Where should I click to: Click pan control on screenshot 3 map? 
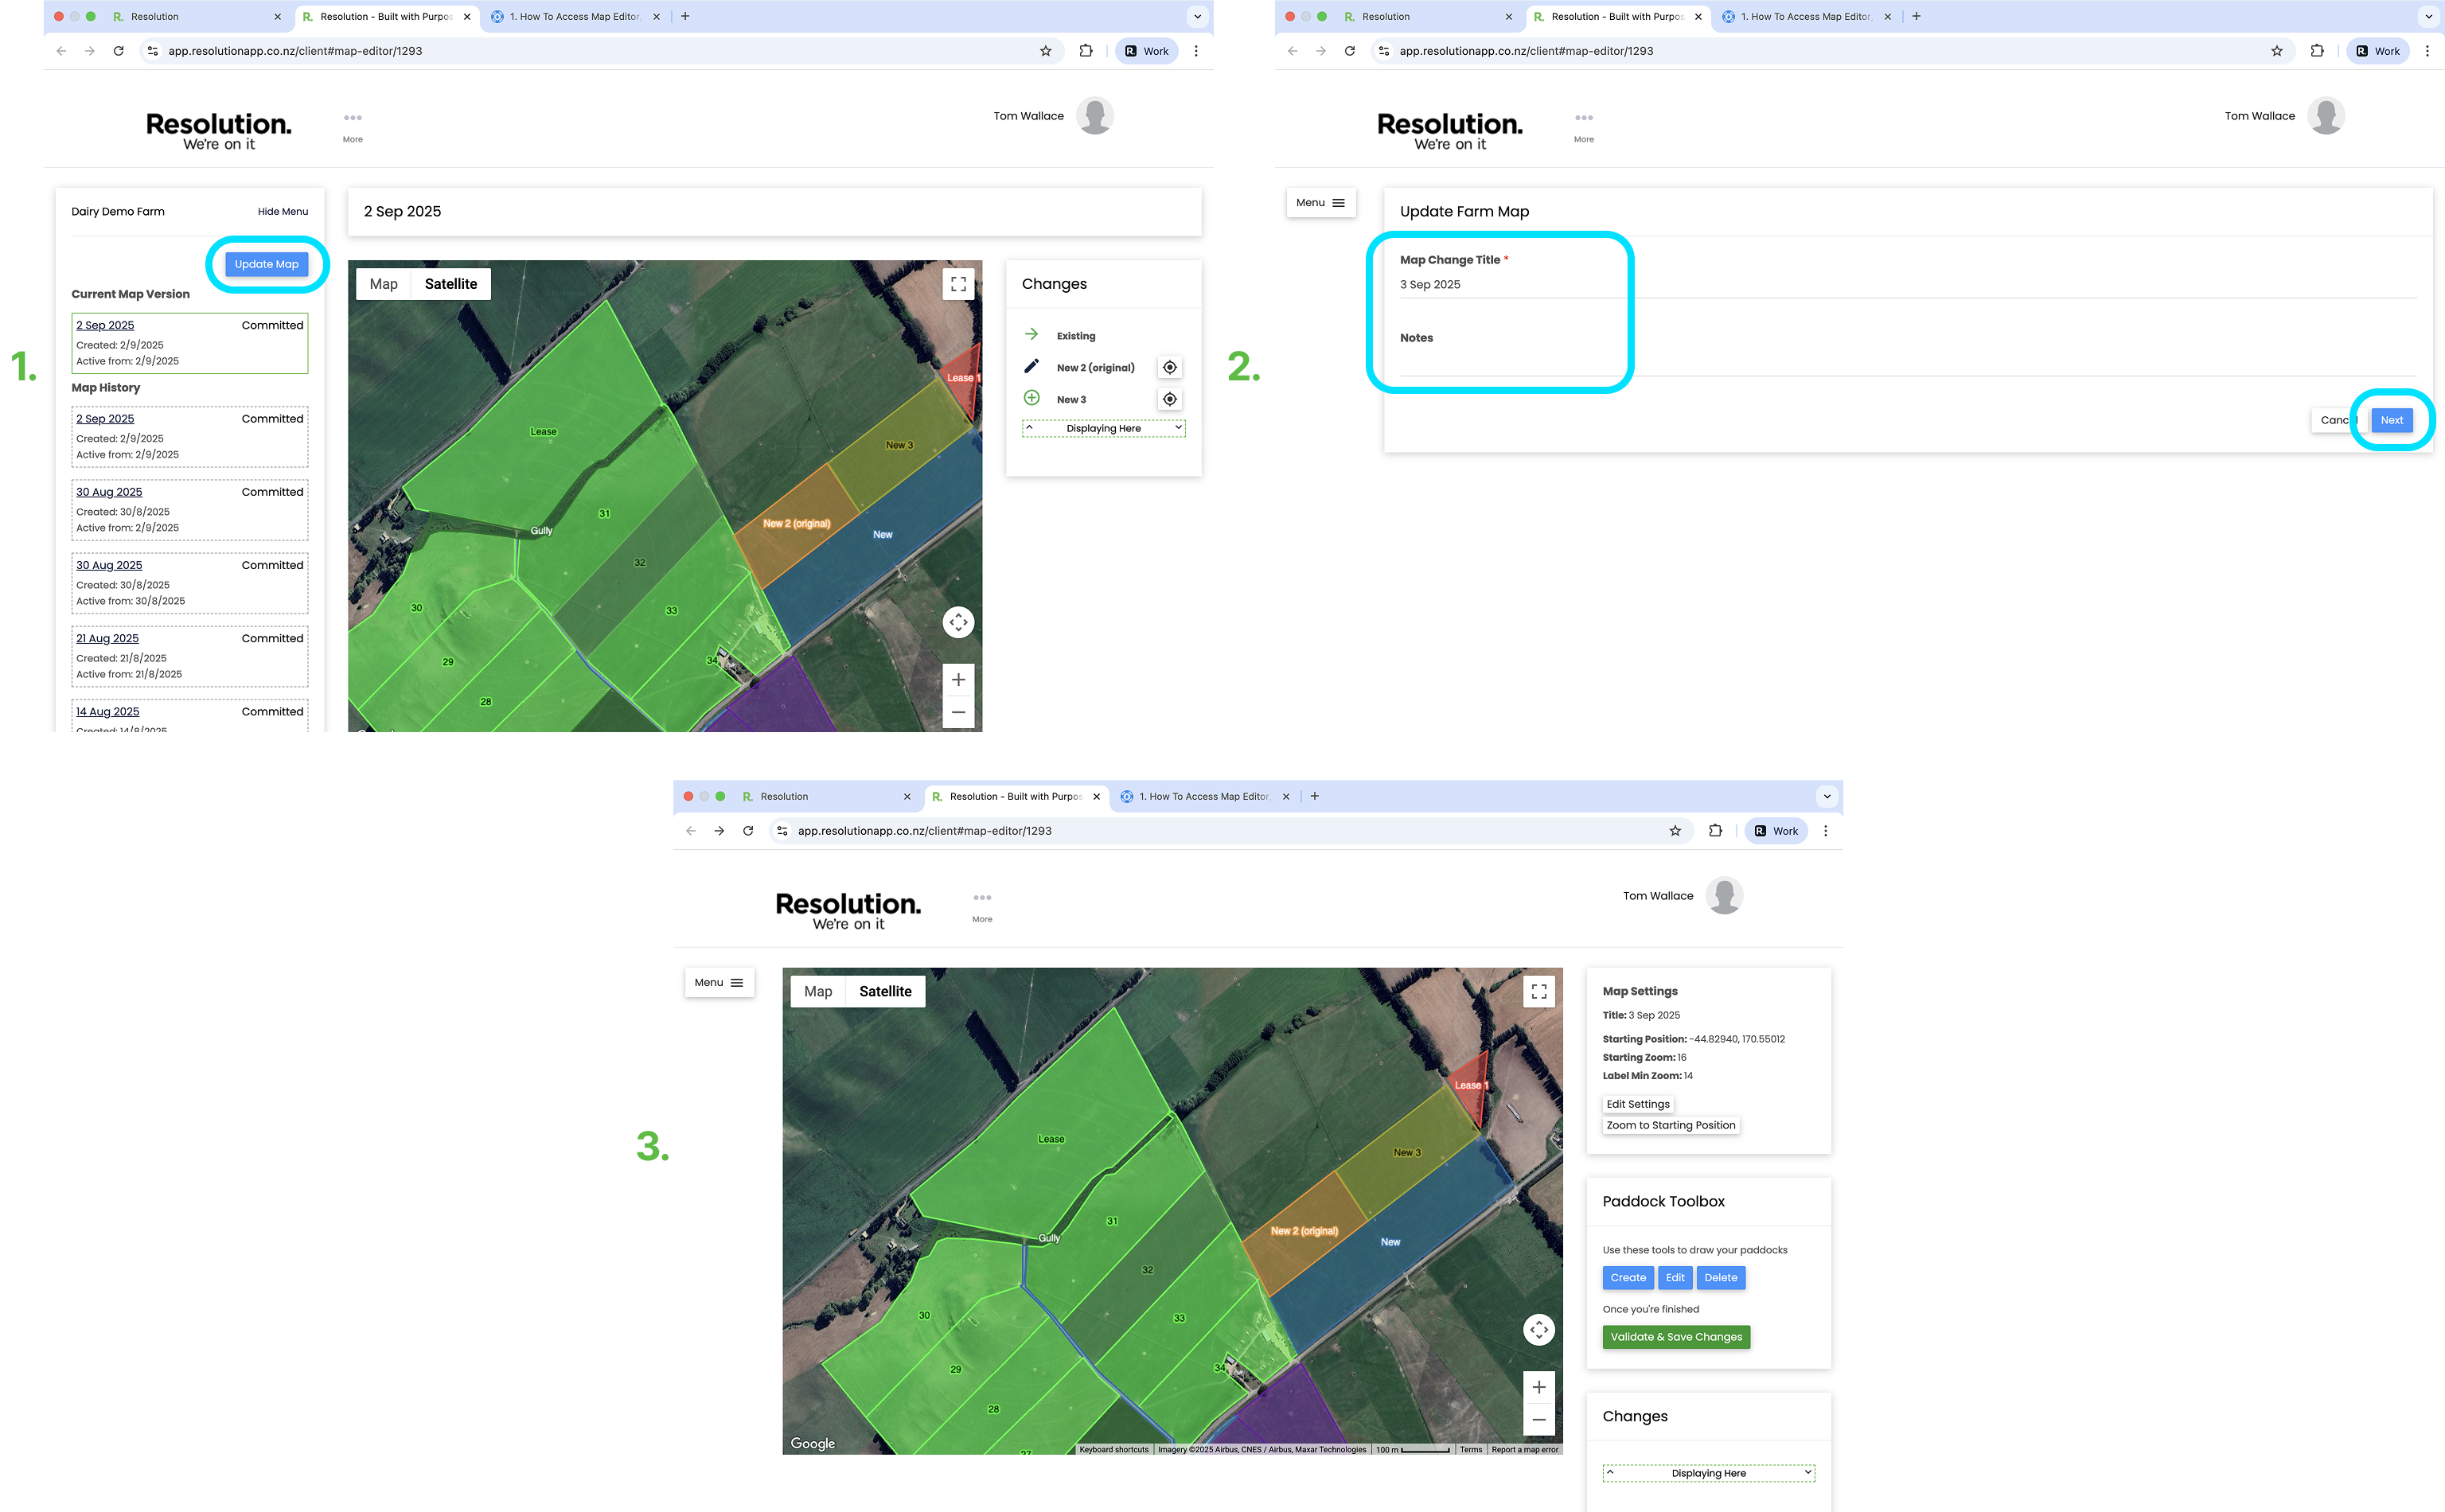pos(1539,1330)
